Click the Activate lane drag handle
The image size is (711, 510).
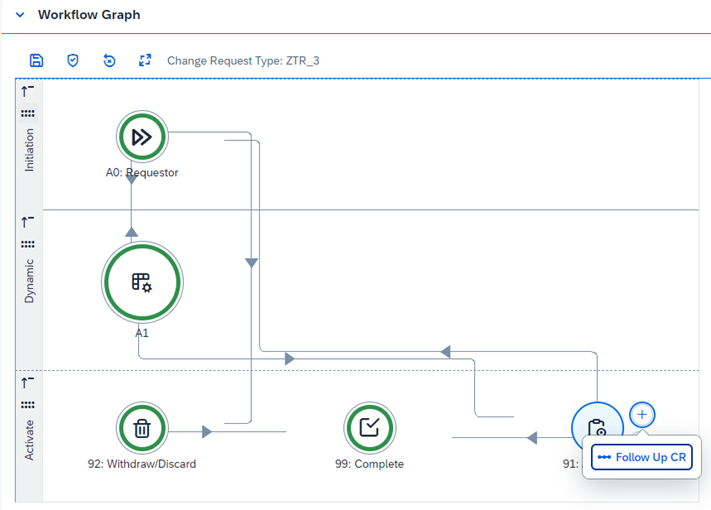tap(28, 405)
